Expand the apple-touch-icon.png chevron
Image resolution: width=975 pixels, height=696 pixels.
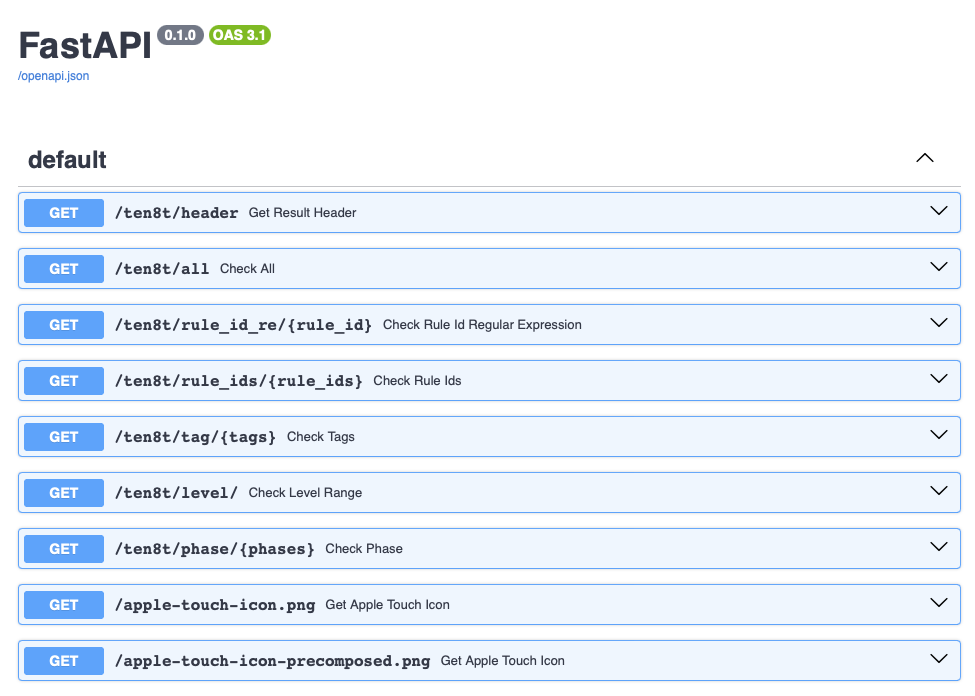(938, 603)
